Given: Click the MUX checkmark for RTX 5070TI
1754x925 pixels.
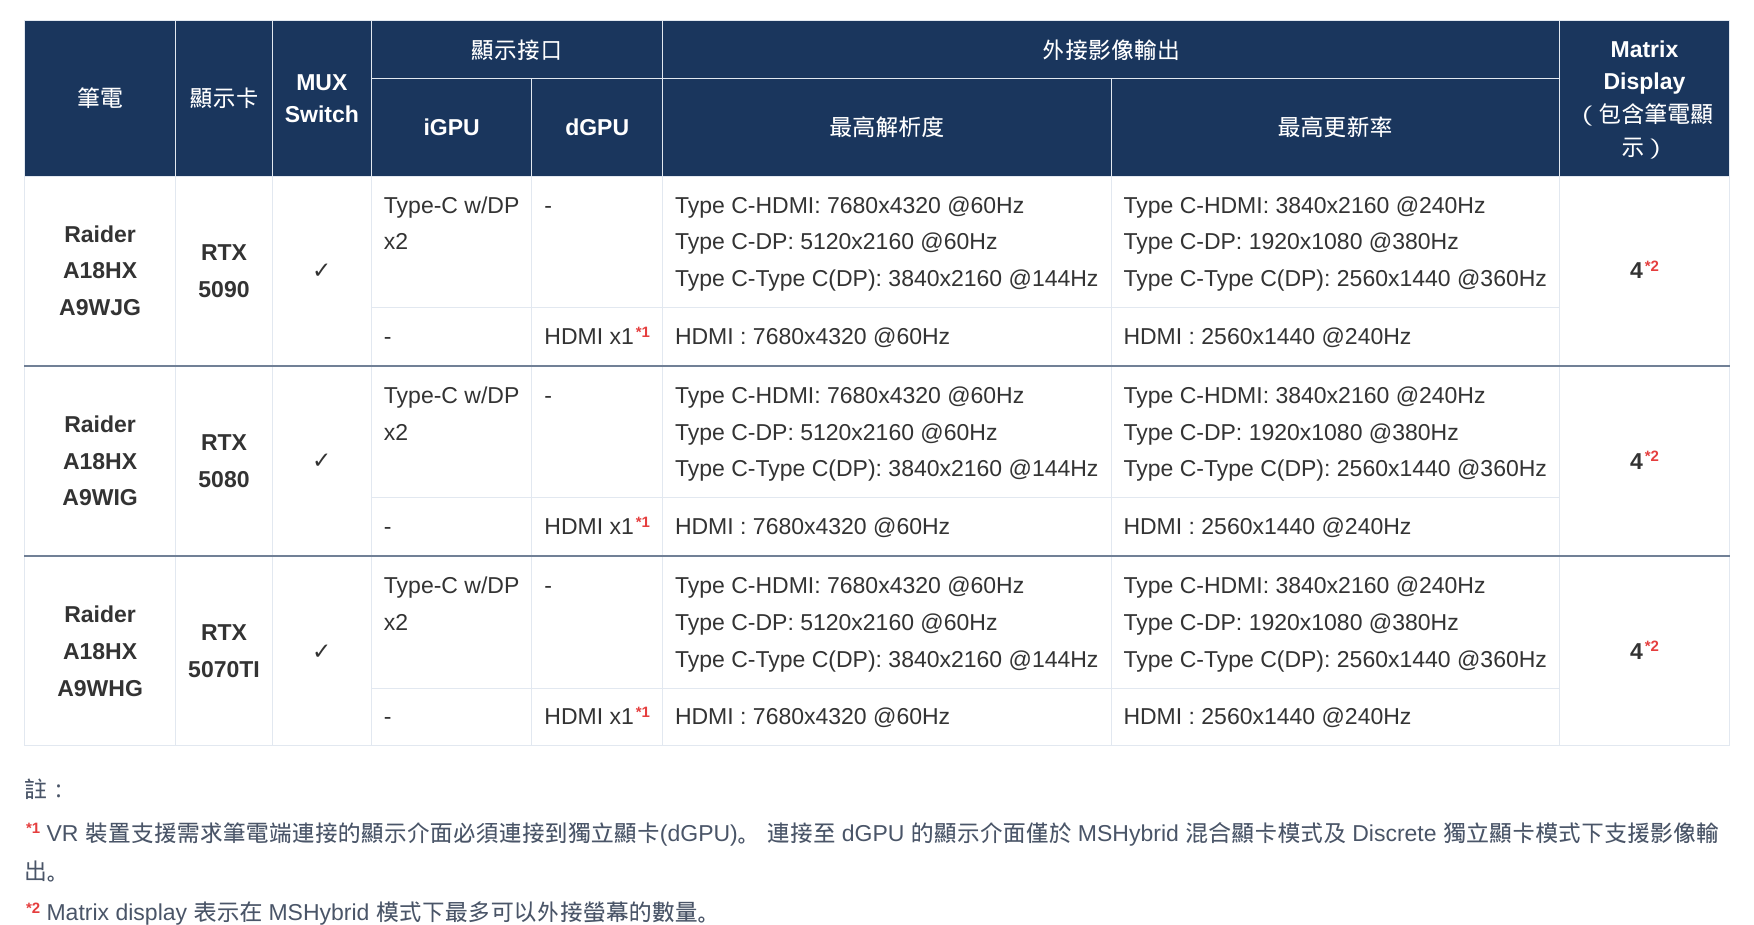Looking at the screenshot, I should [321, 651].
